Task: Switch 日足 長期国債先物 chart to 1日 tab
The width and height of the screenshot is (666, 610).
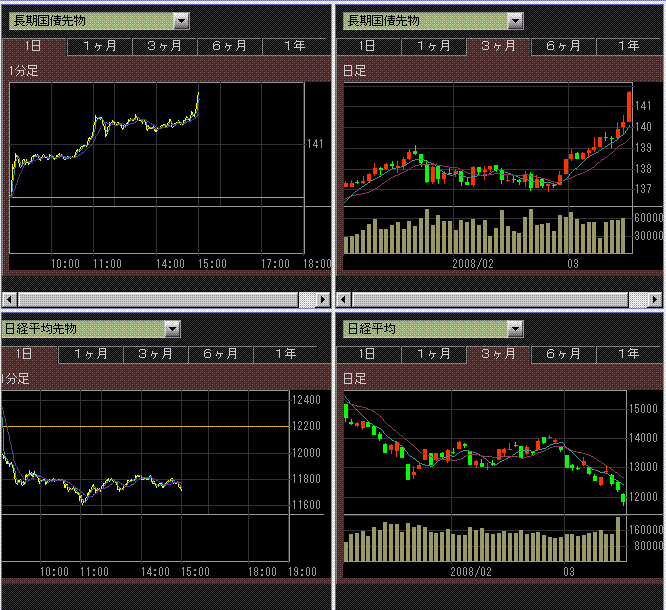Action: click(x=368, y=46)
